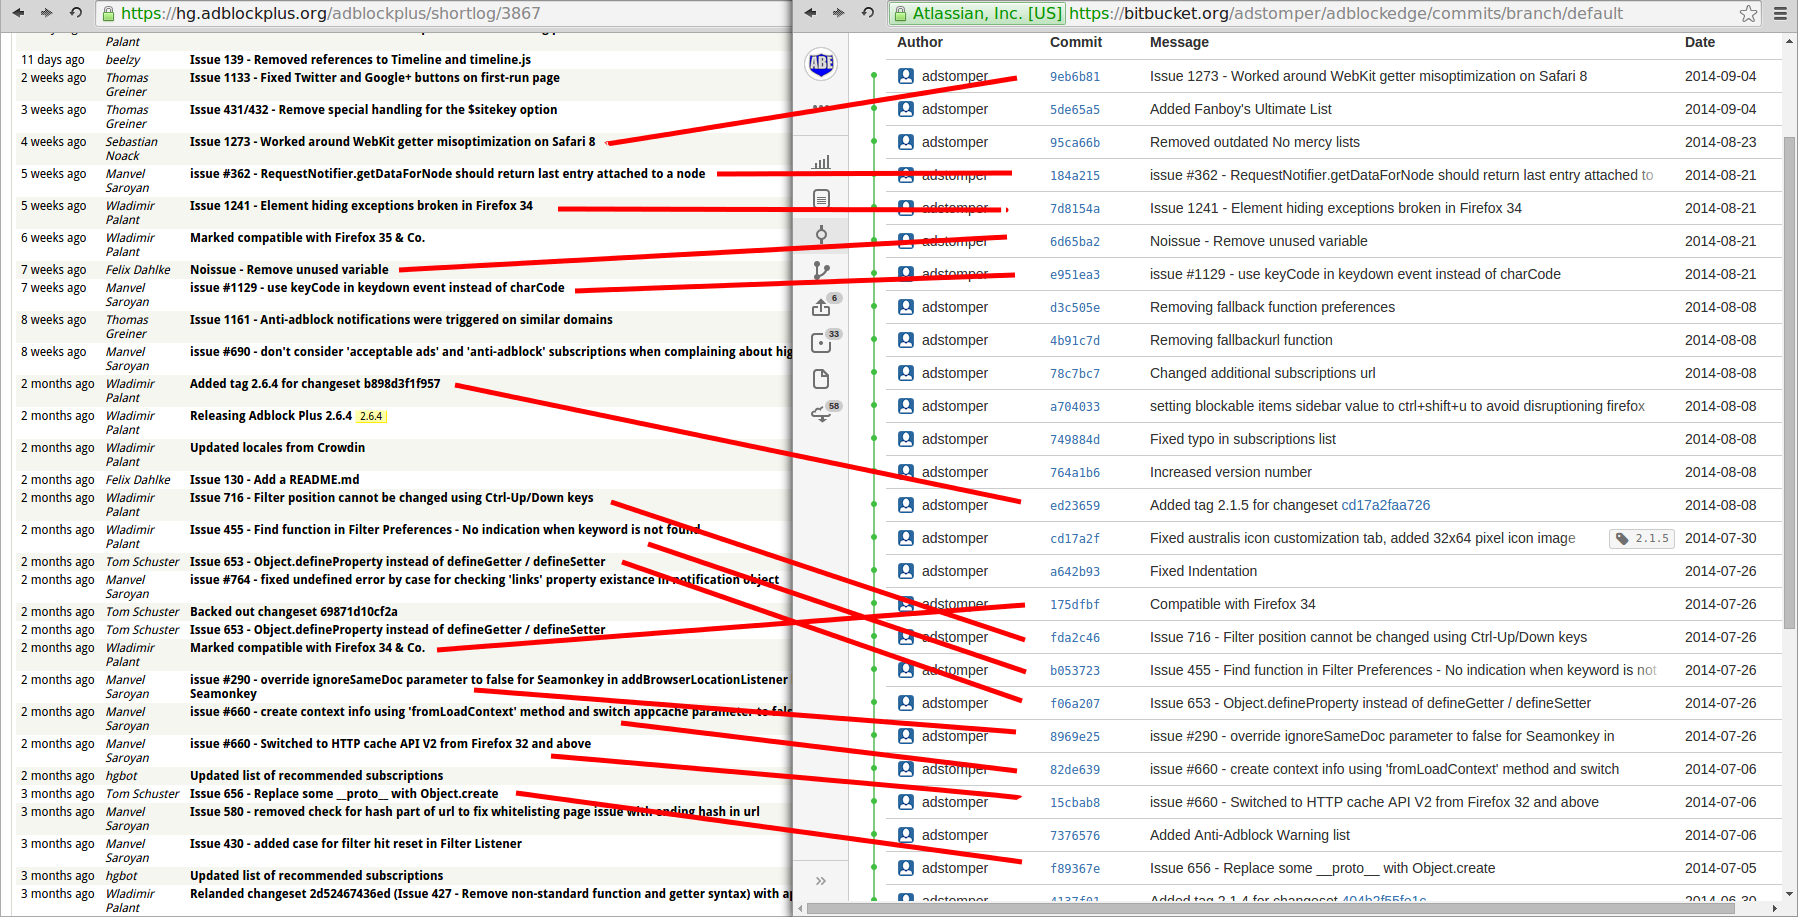Click adstomper avatar on the a704033 row
Screen dimensions: 1798x917
pyautogui.click(x=906, y=406)
